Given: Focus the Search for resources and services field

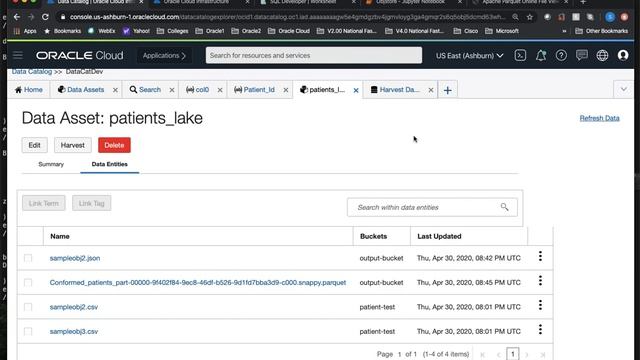Looking at the screenshot, I should click(x=313, y=55).
